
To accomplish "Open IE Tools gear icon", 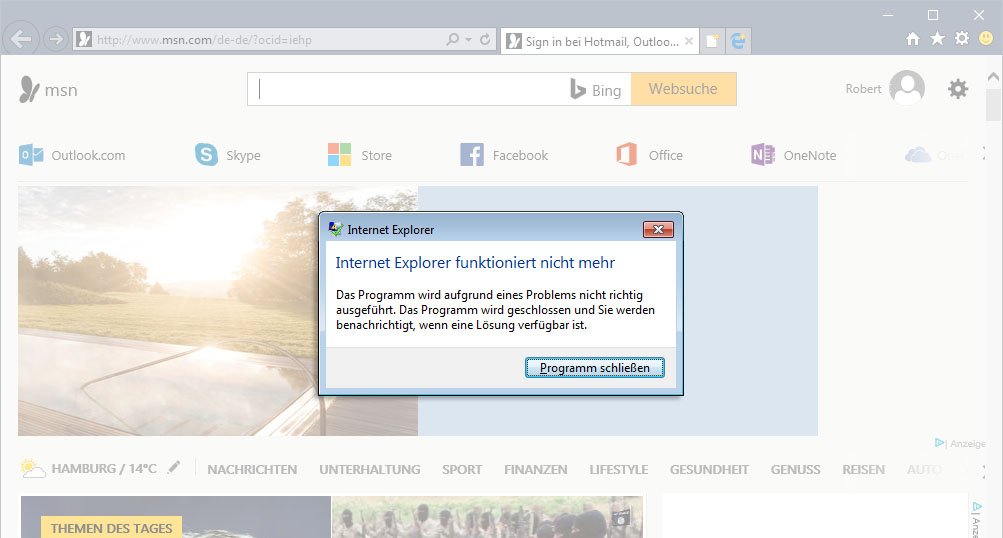I will [x=962, y=38].
